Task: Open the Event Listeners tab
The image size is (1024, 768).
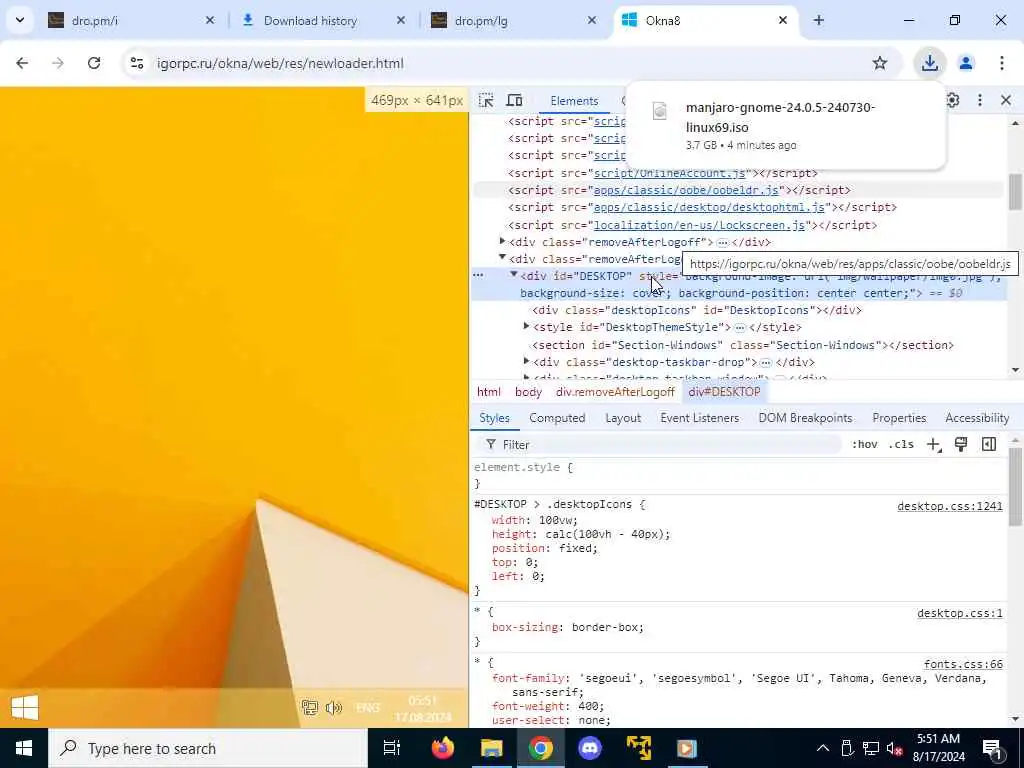Action: point(699,418)
